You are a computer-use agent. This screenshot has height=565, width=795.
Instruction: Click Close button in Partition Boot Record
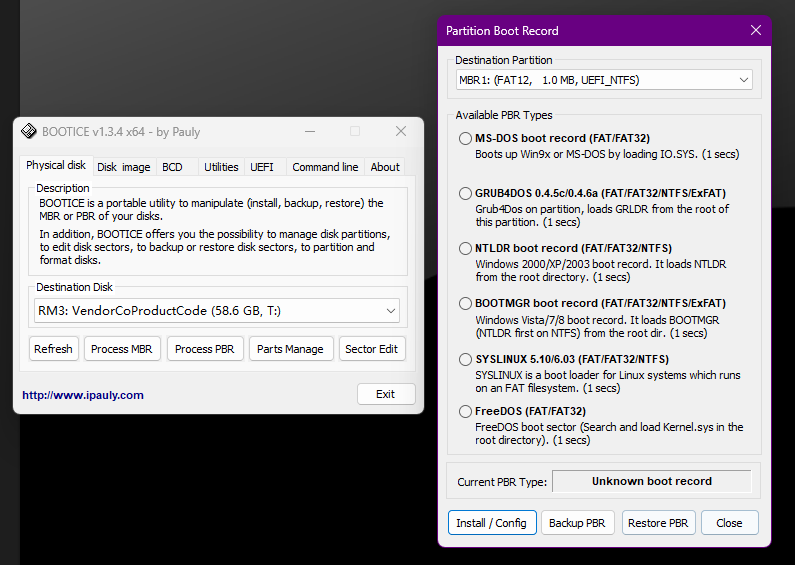pos(729,523)
